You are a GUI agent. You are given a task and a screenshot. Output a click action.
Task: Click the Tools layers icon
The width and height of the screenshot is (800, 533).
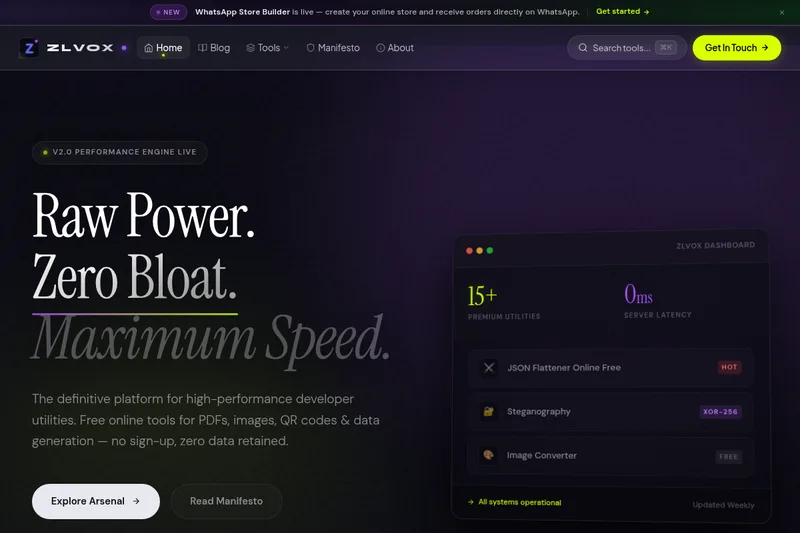pos(251,48)
